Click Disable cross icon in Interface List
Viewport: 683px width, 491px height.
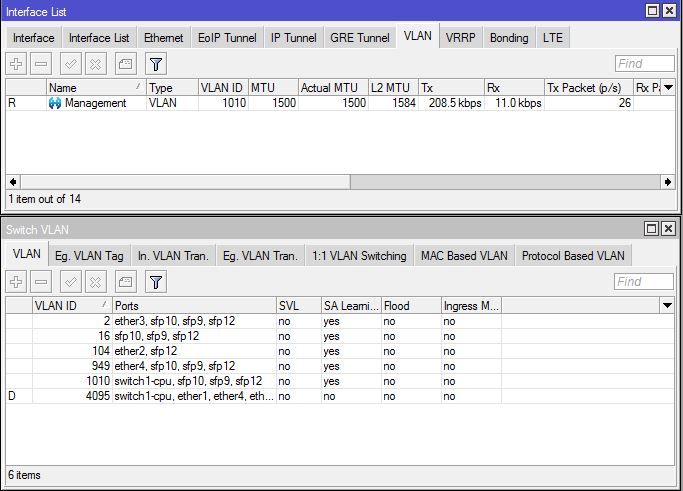(x=95, y=64)
